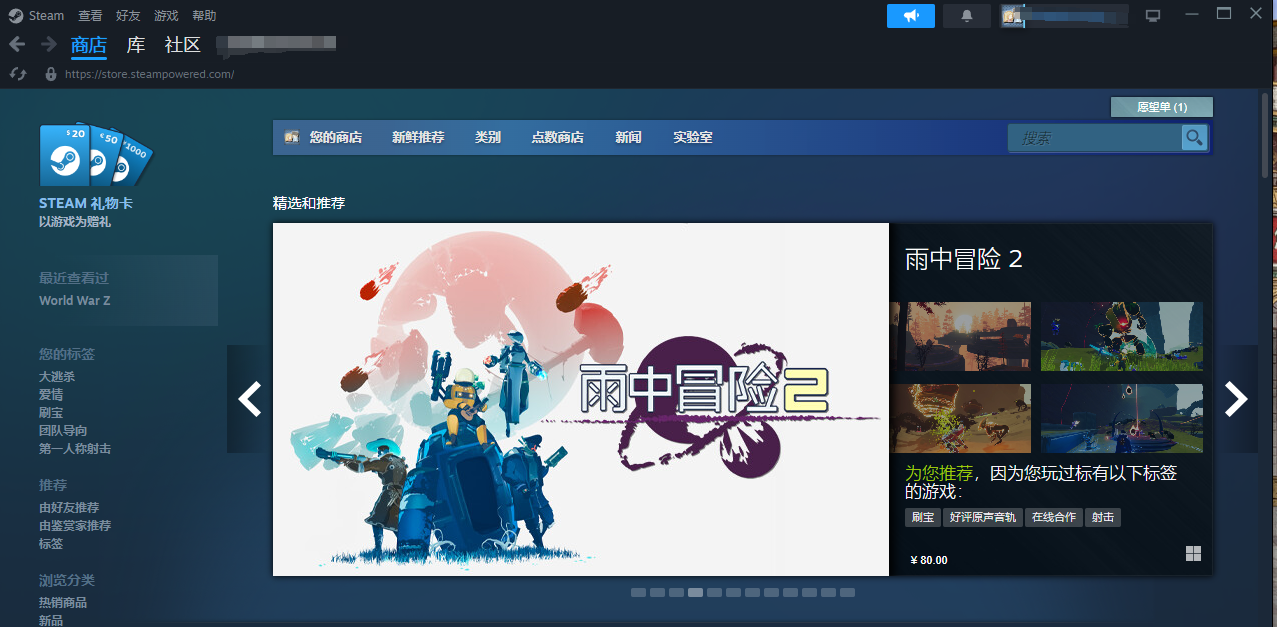Image resolution: width=1277 pixels, height=627 pixels.
Task: Click the 搜索 search input field
Action: tap(1095, 138)
